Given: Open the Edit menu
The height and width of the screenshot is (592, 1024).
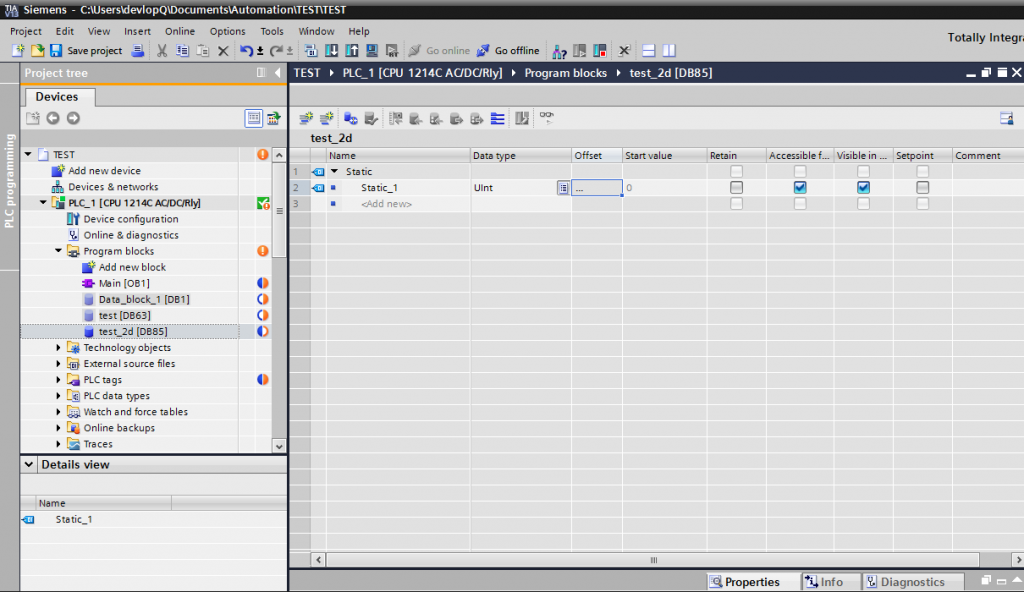Looking at the screenshot, I should pos(65,31).
